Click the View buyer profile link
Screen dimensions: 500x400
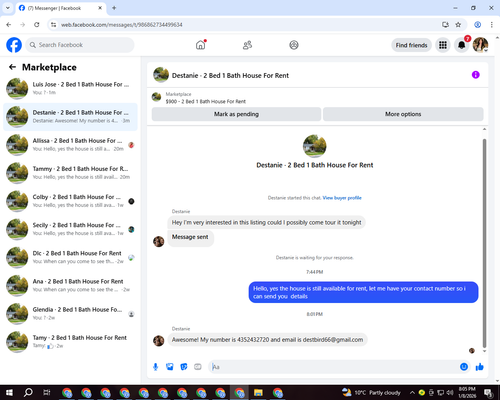click(342, 198)
